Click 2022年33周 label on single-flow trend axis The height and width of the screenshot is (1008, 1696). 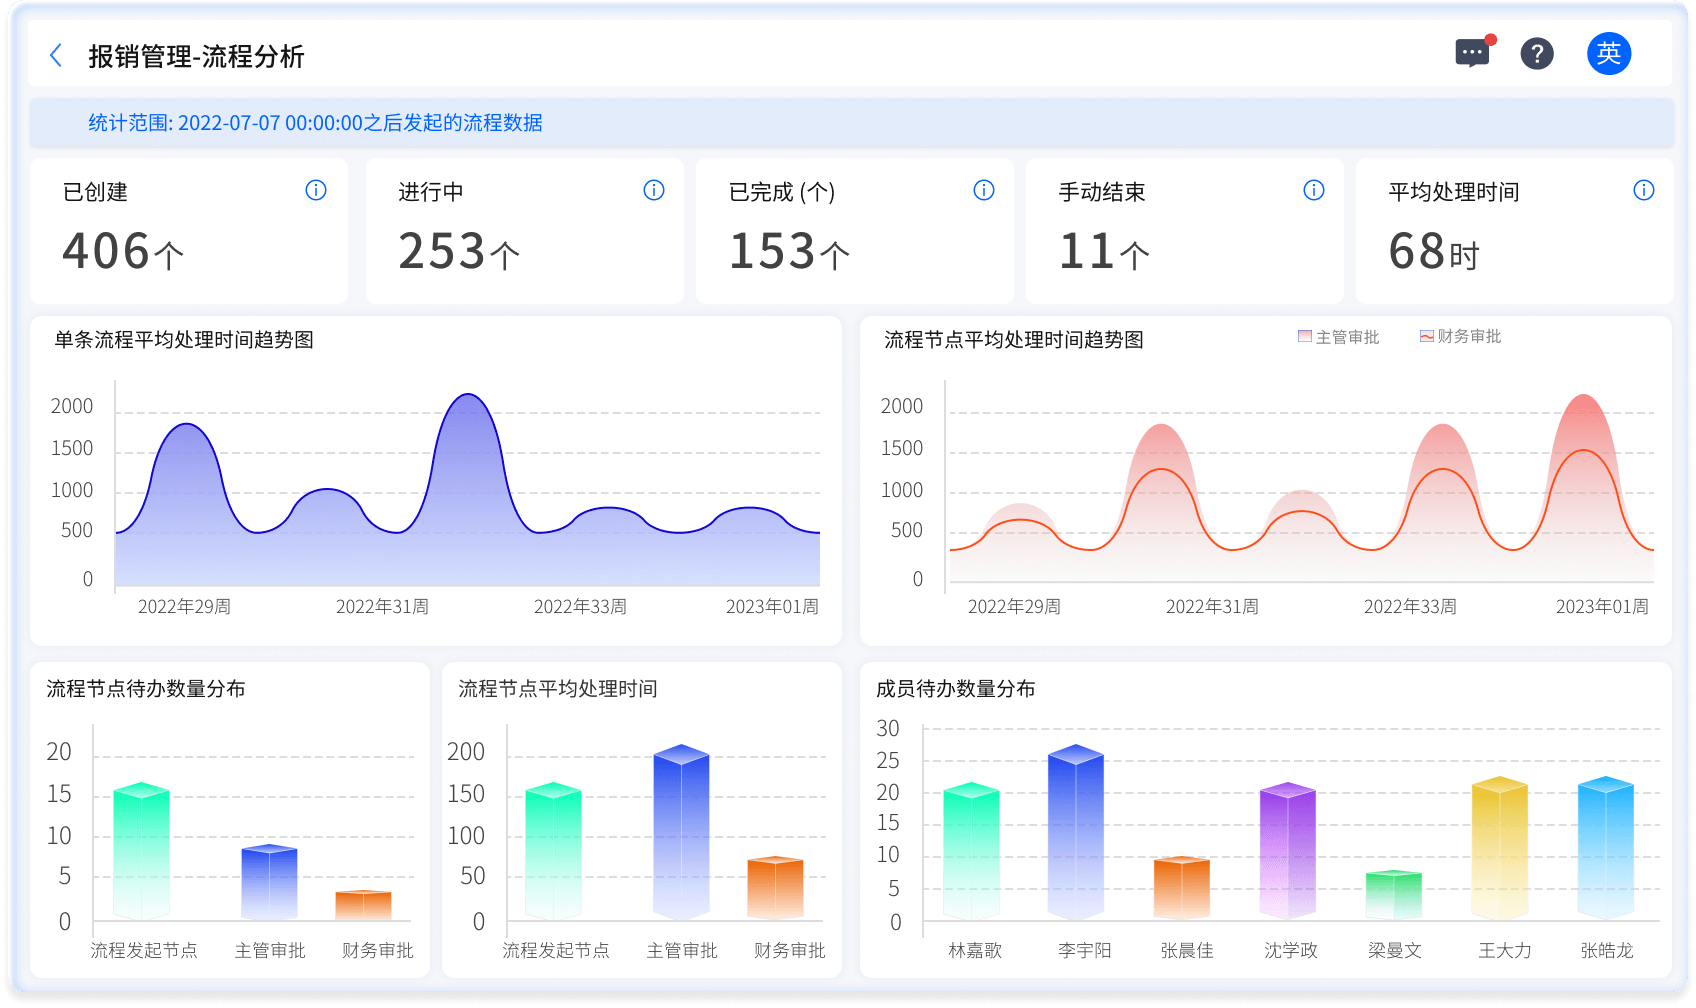[580, 607]
